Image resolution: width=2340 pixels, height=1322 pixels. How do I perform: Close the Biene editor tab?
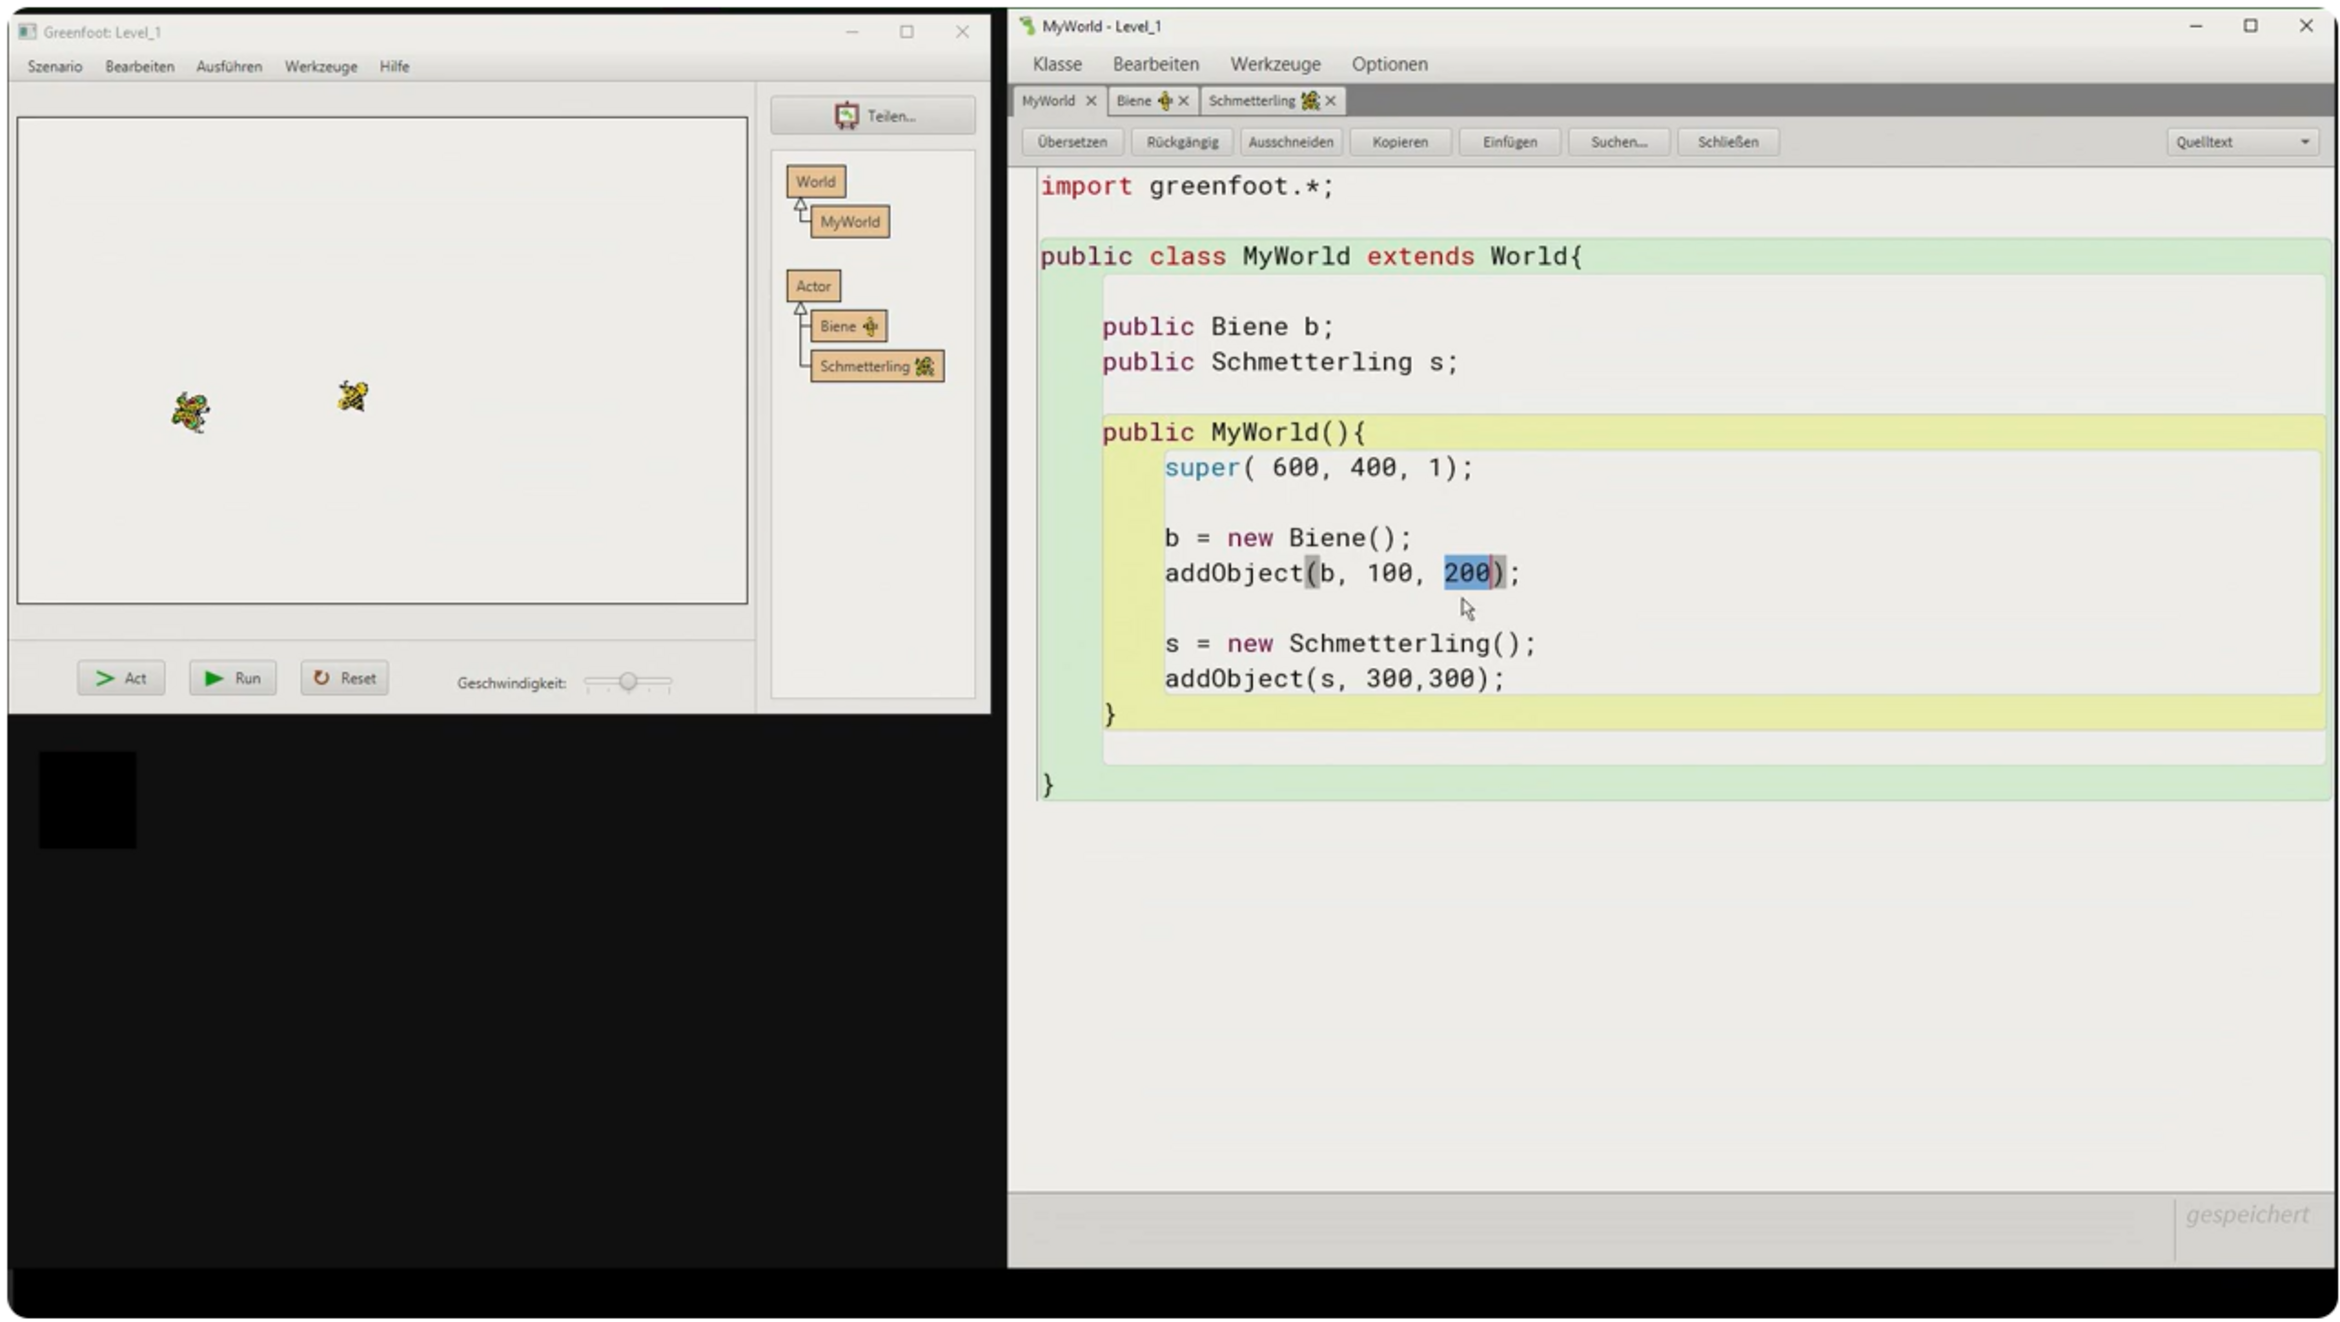point(1183,101)
